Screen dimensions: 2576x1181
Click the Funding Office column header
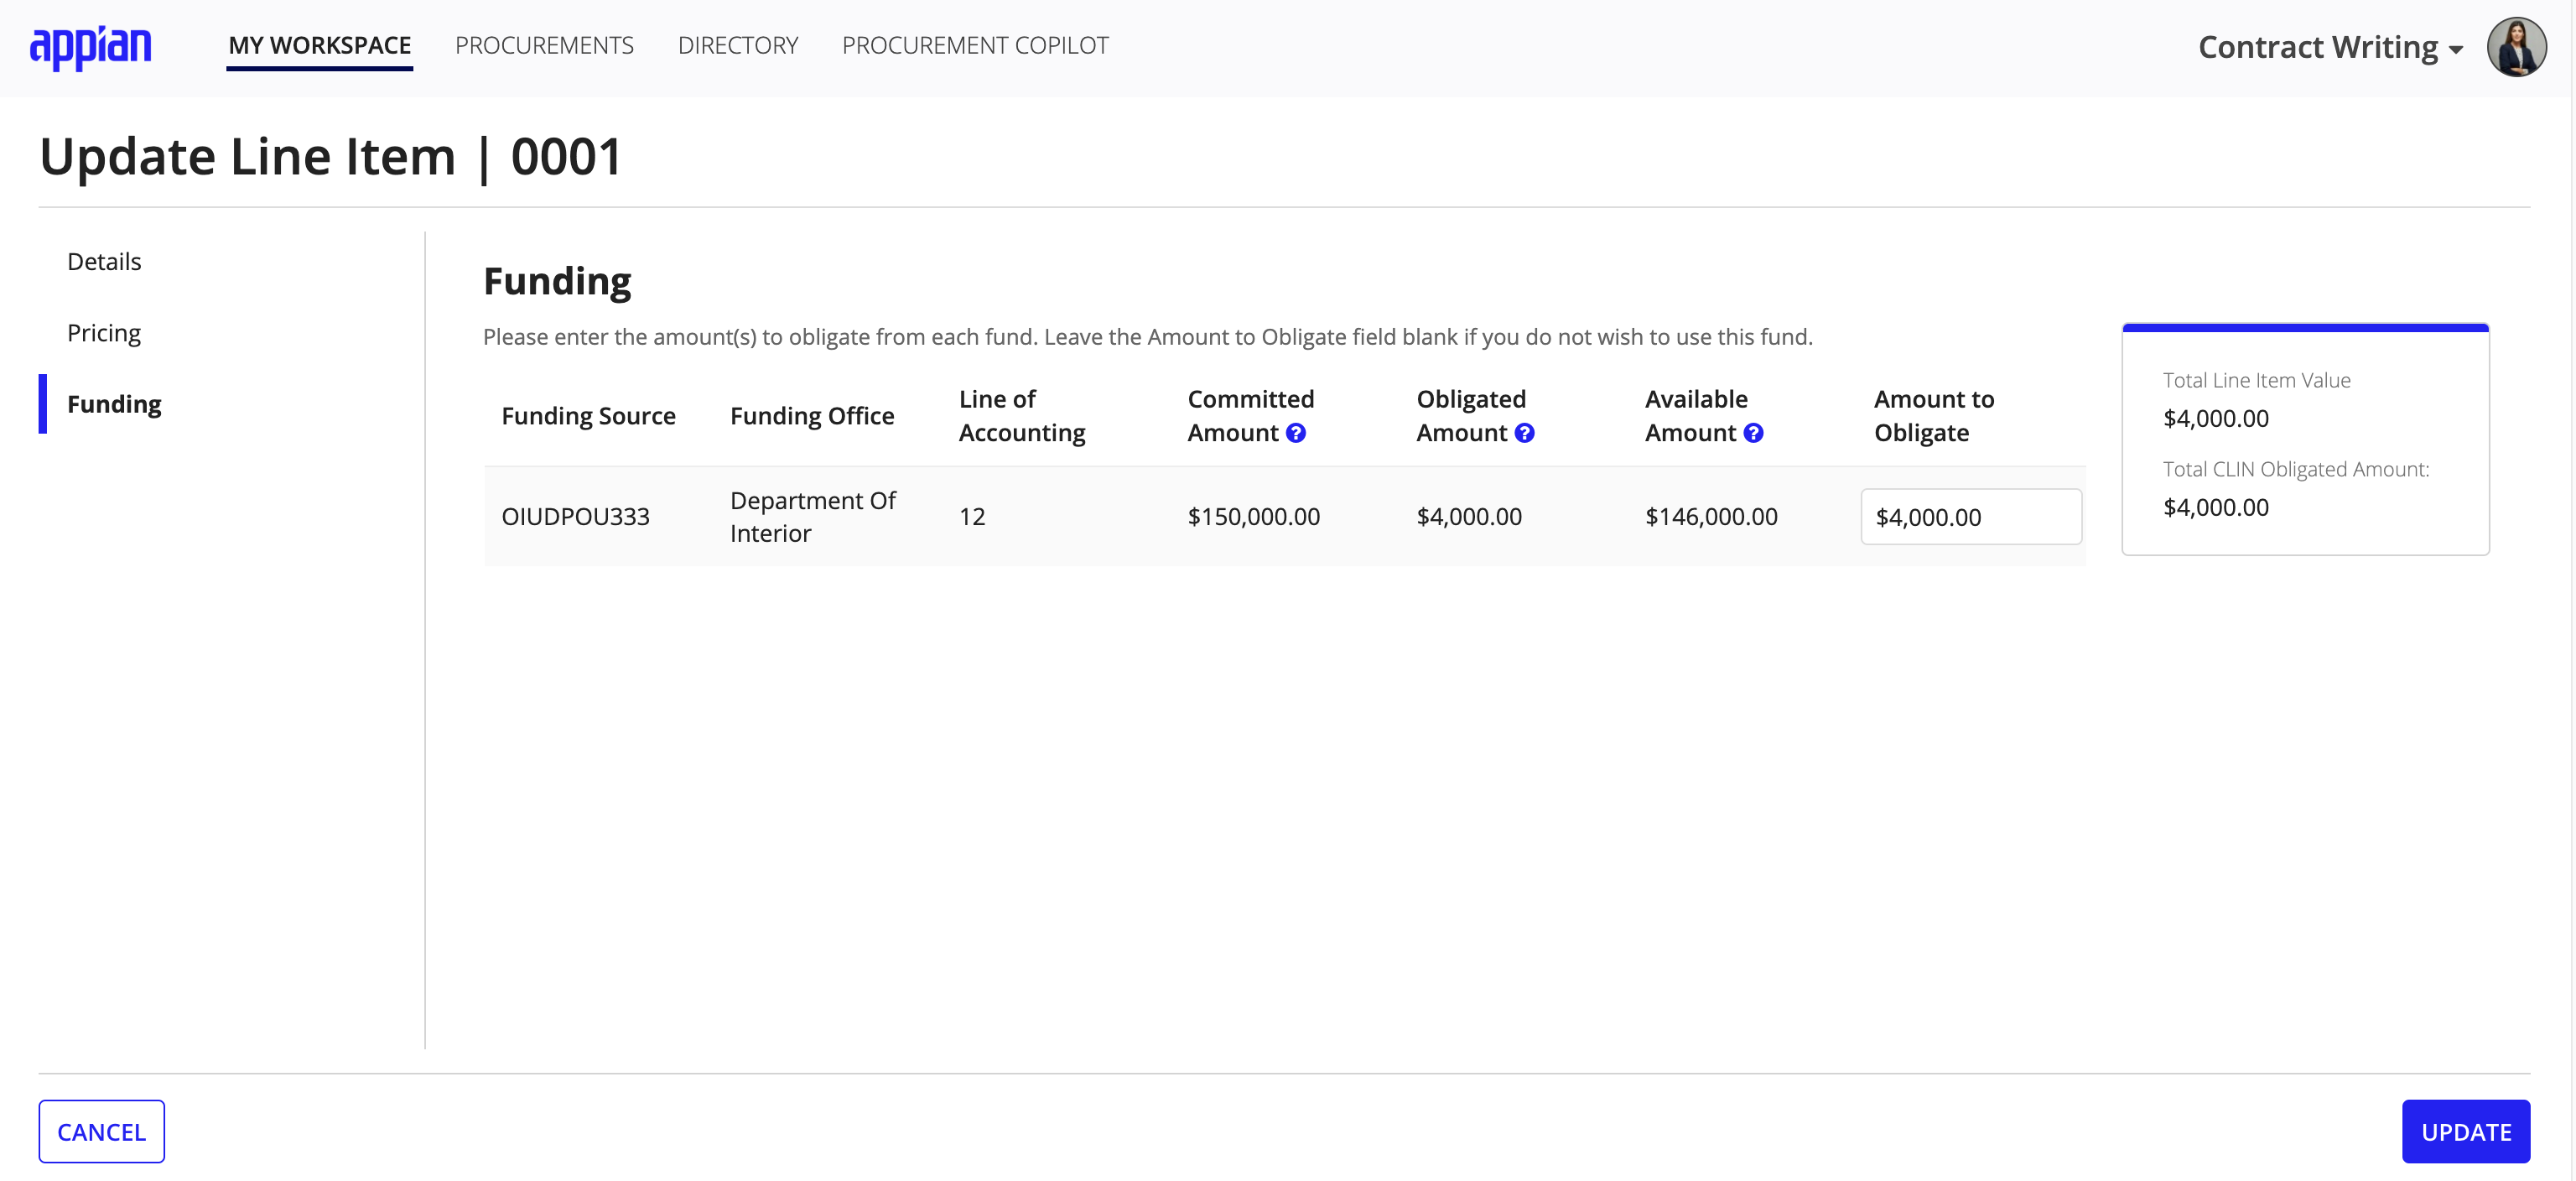click(812, 416)
